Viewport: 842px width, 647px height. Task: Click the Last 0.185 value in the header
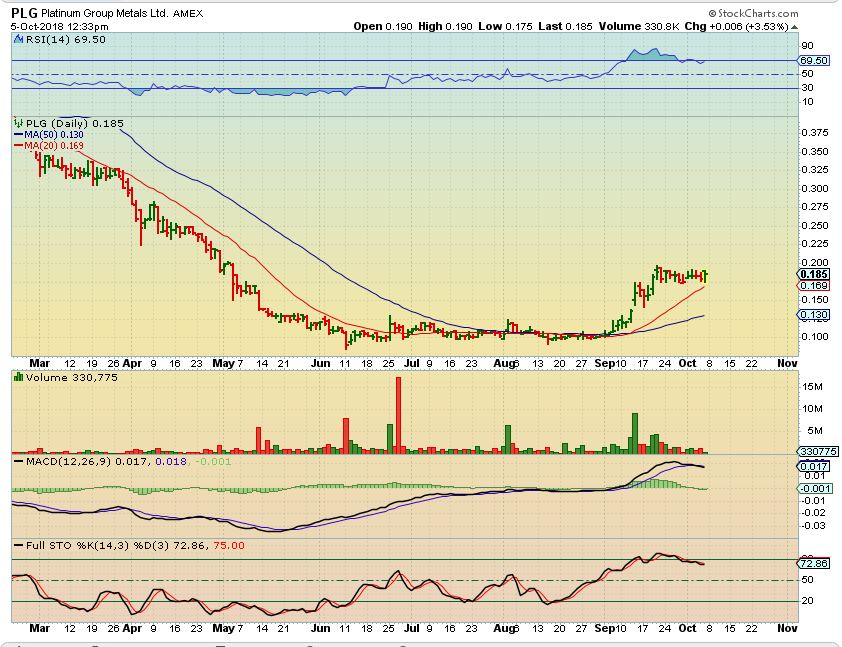tap(565, 26)
